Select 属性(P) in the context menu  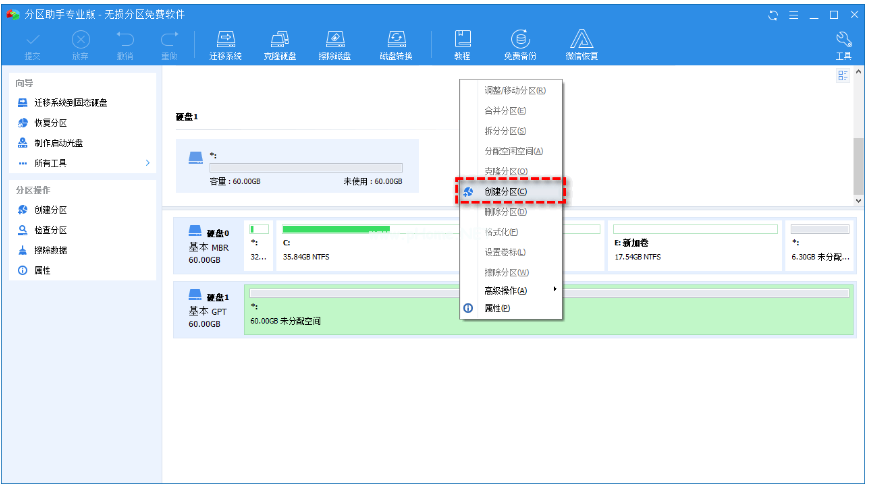(497, 309)
